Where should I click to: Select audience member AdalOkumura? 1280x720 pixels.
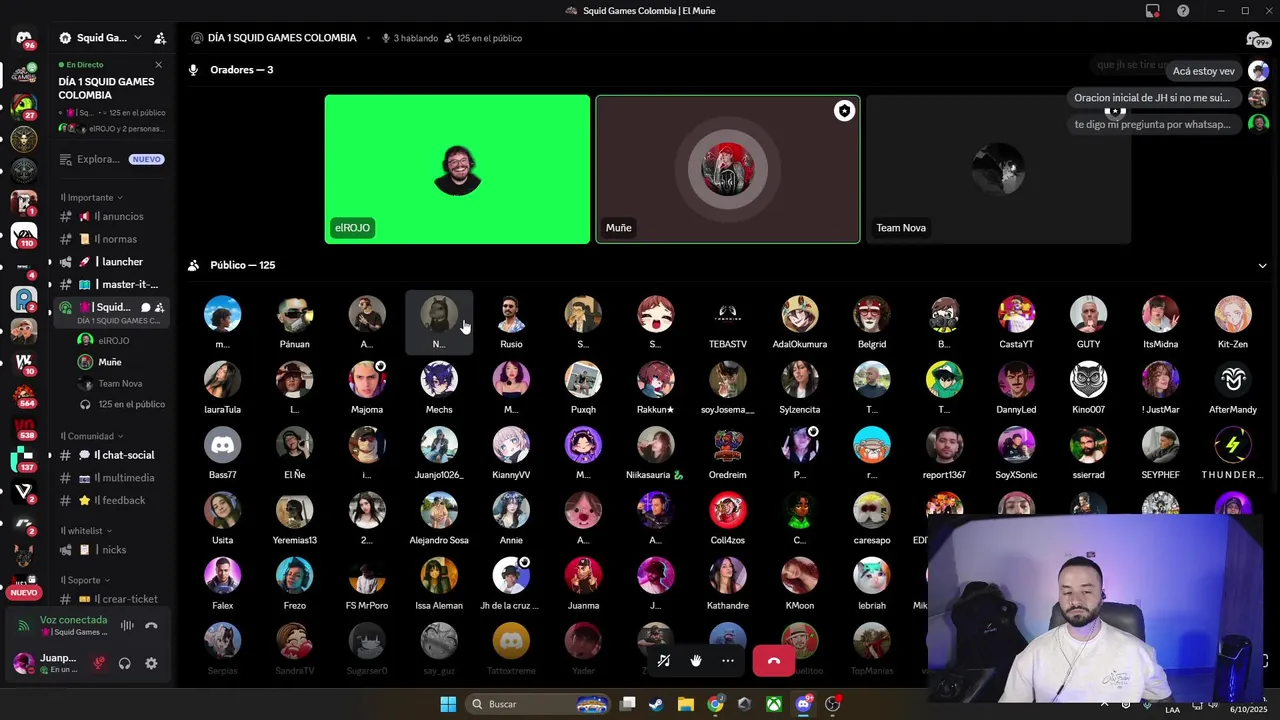pyautogui.click(x=800, y=322)
